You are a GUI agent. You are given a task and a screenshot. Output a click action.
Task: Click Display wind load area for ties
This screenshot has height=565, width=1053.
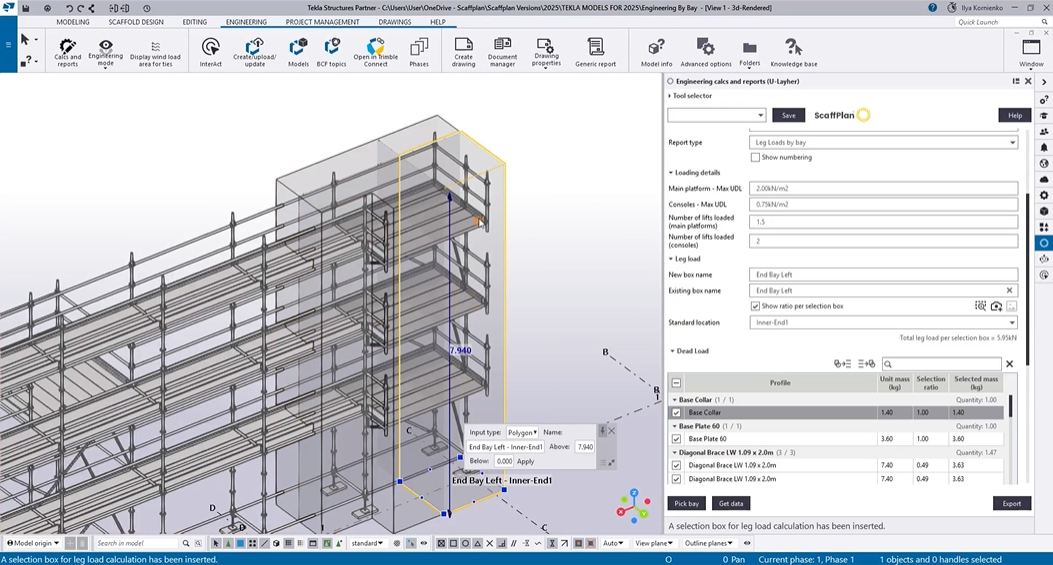click(x=155, y=52)
